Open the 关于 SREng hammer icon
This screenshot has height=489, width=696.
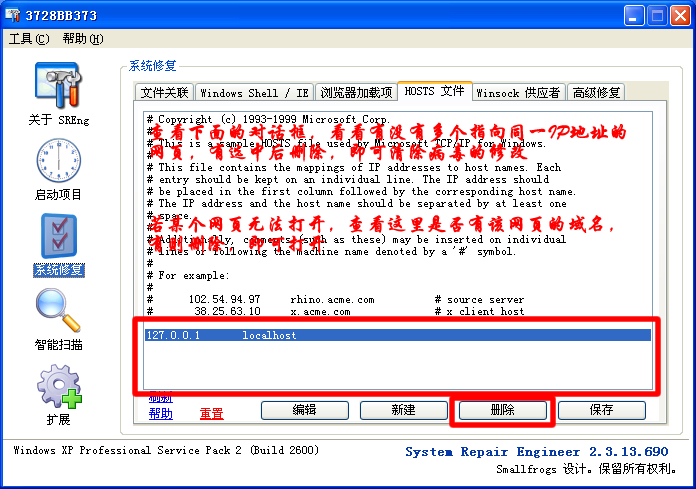58,85
